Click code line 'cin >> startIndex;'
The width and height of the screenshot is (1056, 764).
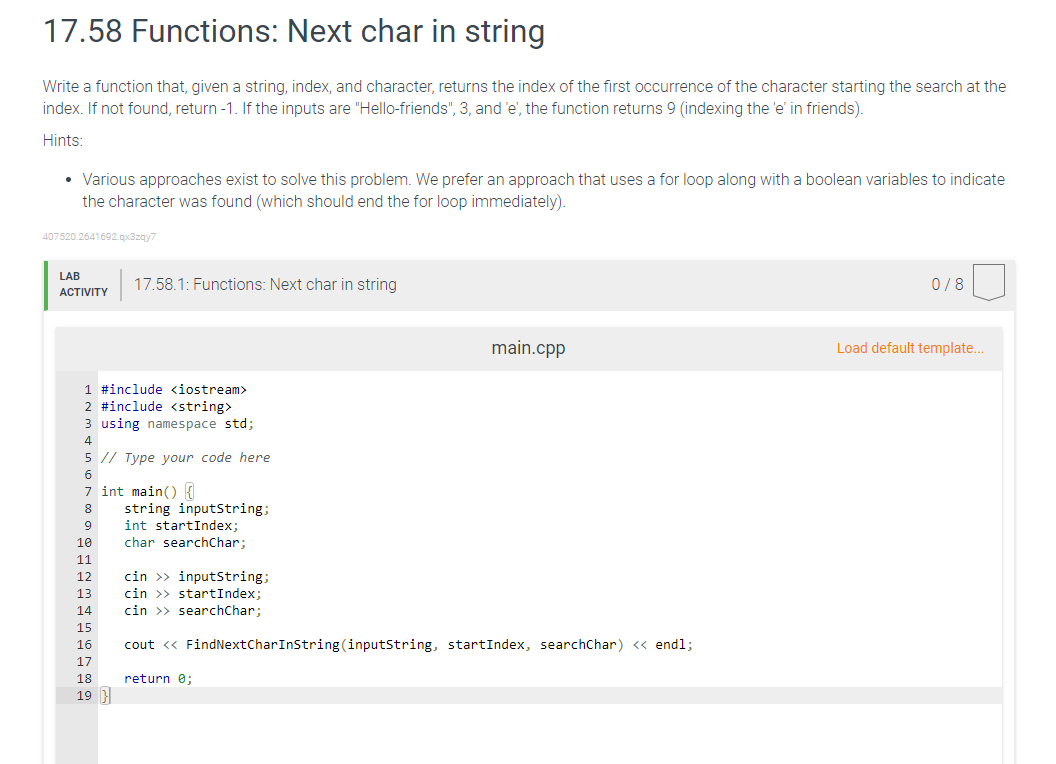(193, 594)
